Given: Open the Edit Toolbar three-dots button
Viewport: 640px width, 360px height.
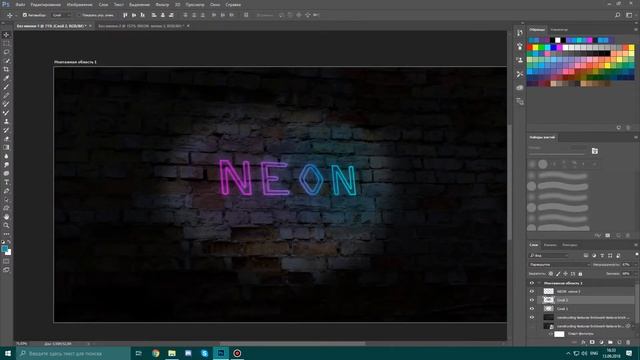Looking at the screenshot, I should point(6,234).
